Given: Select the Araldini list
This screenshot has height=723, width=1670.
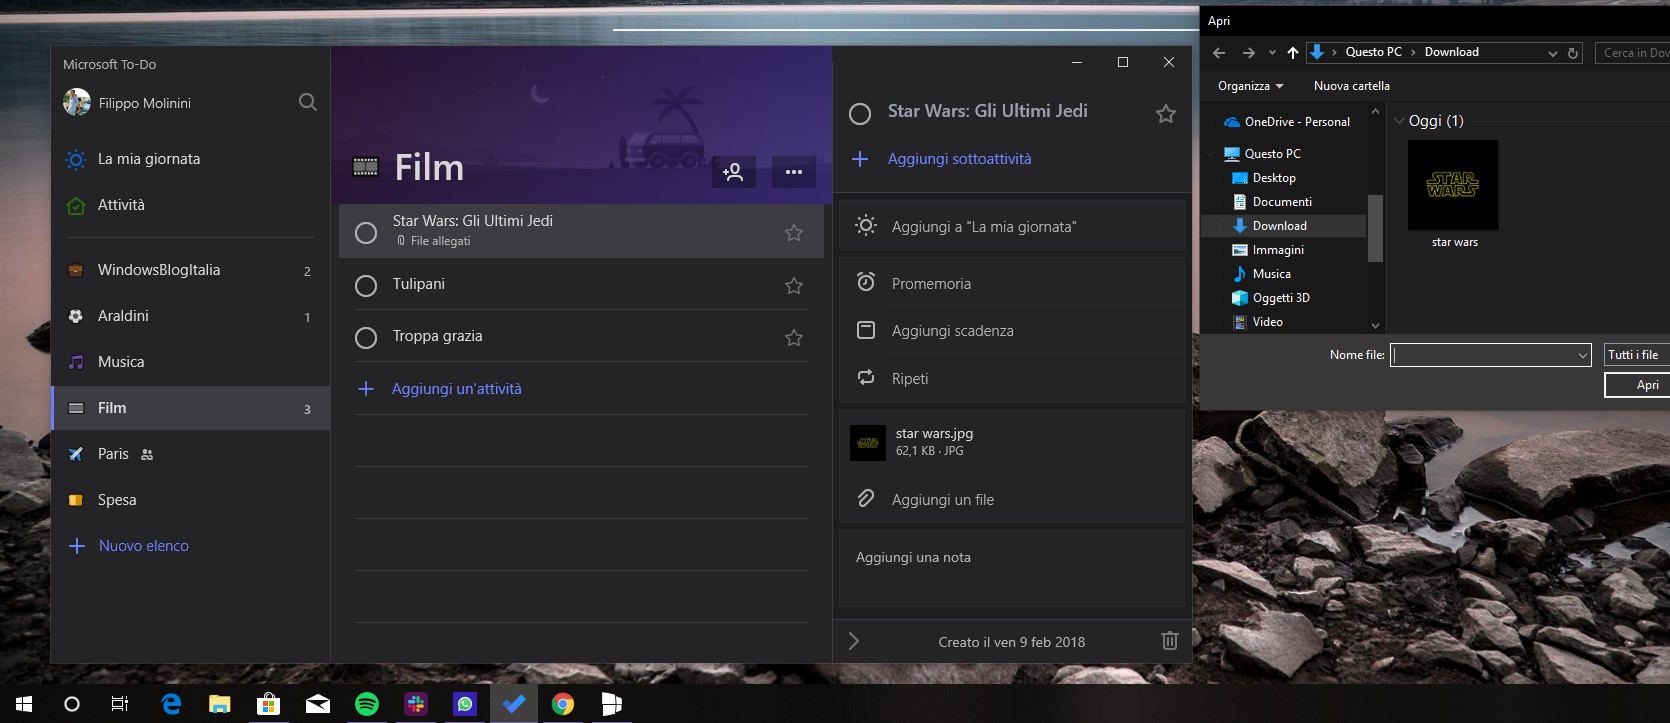Looking at the screenshot, I should tap(190, 316).
